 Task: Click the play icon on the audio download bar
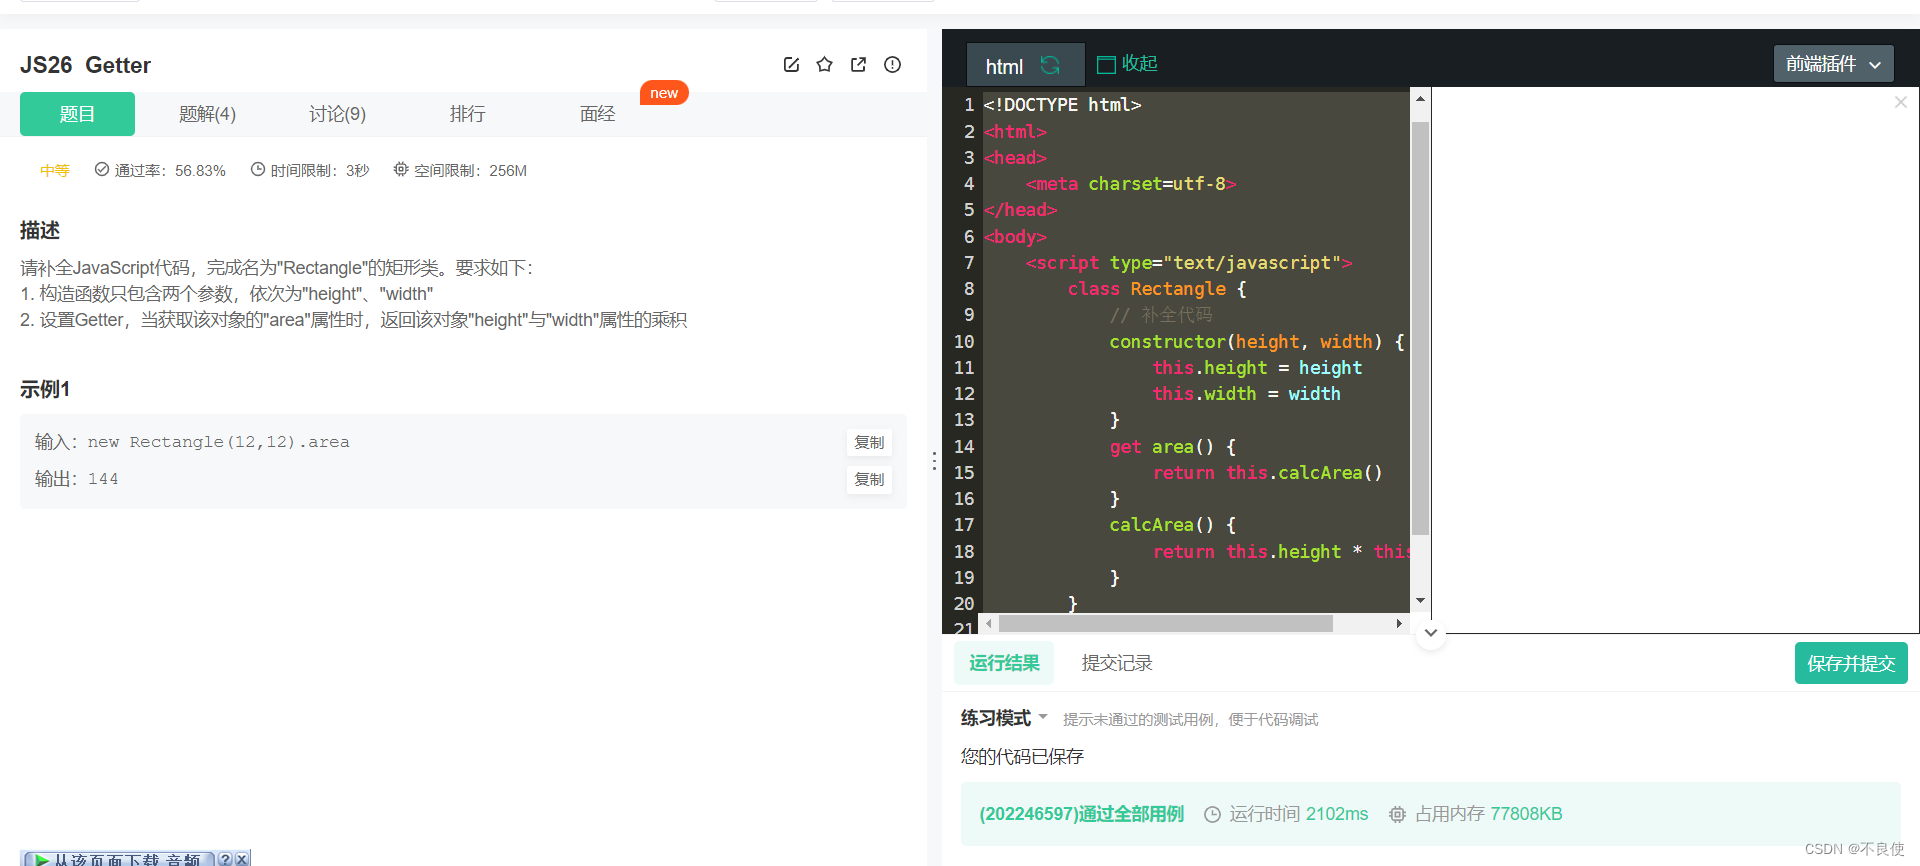click(x=42, y=859)
